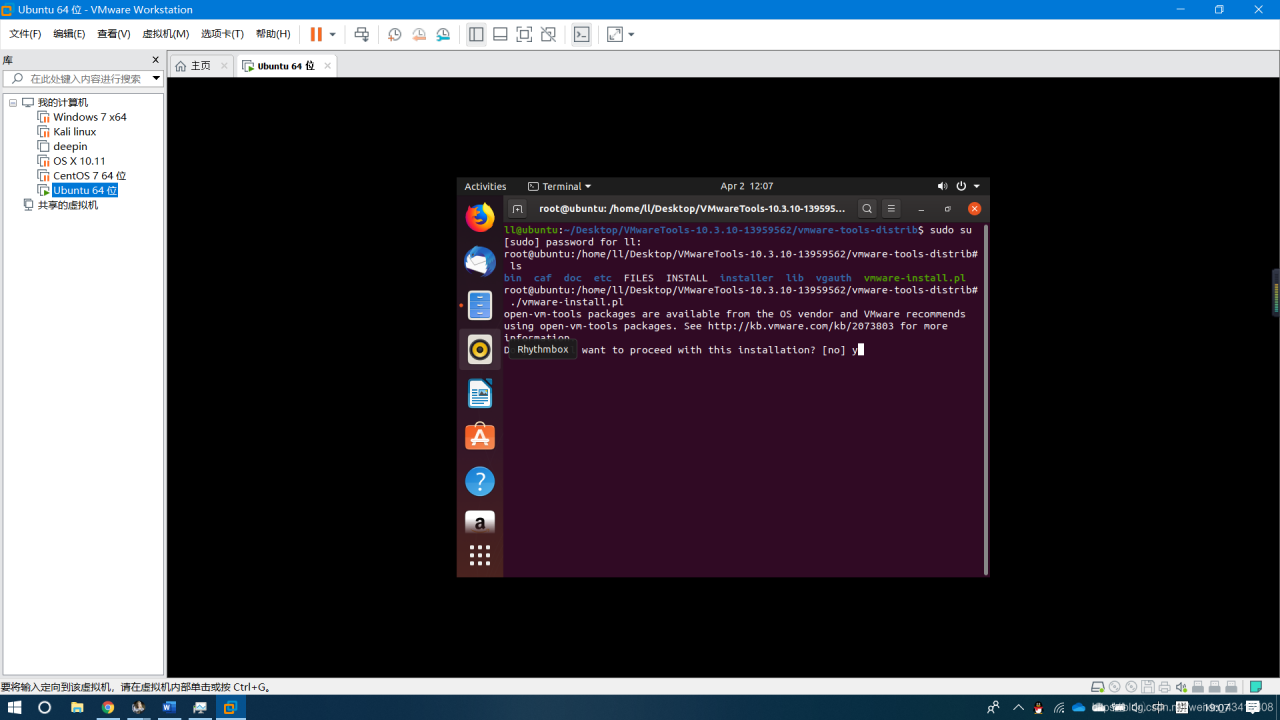Click Send Ctrl+Alt+Del toolbar icon

click(x=362, y=34)
